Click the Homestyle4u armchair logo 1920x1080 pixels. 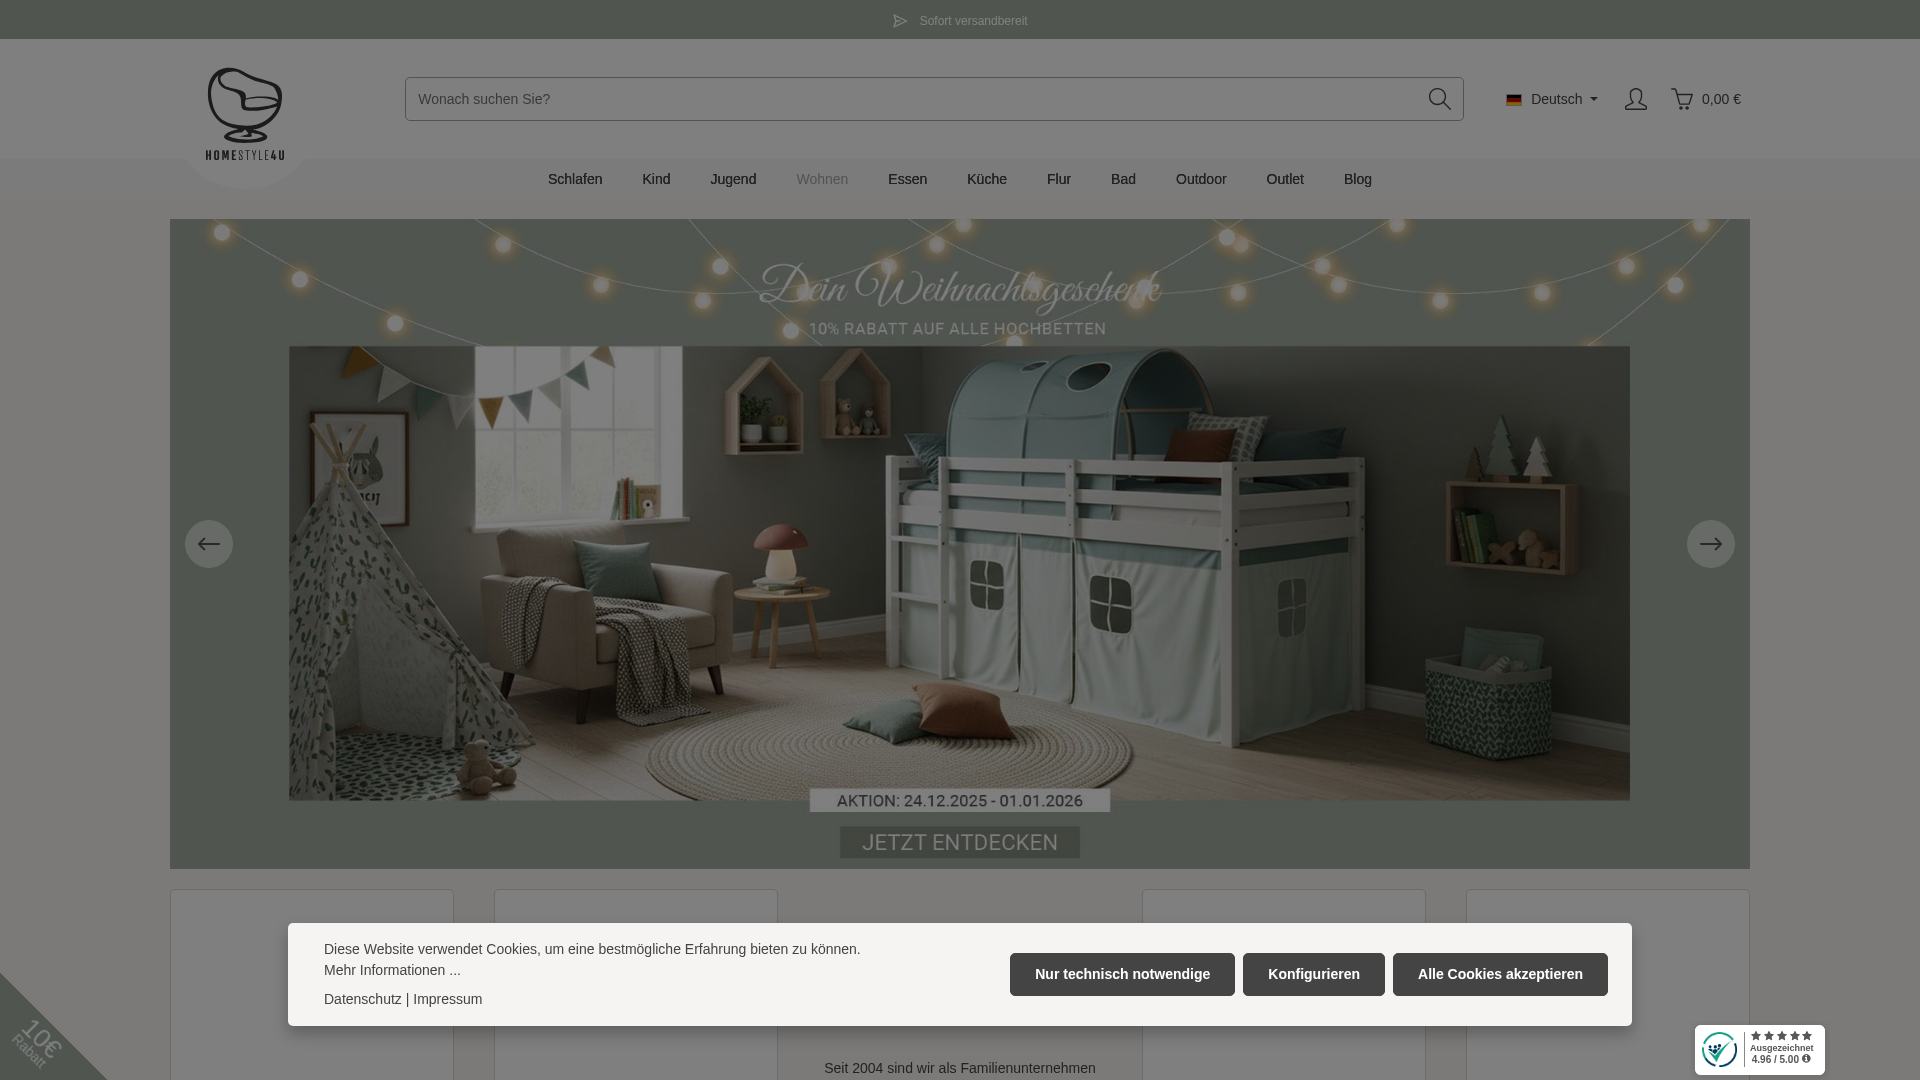coord(245,114)
